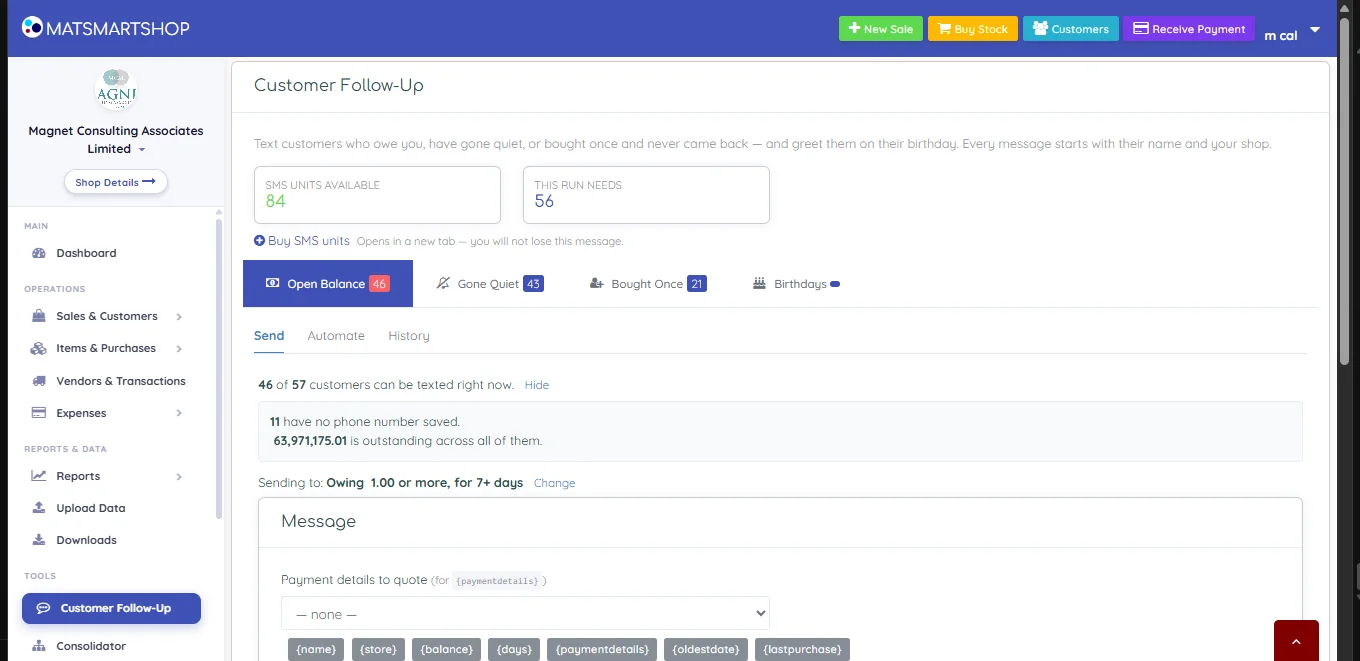
Task: Click the Change link beside Sending to
Action: 554,483
